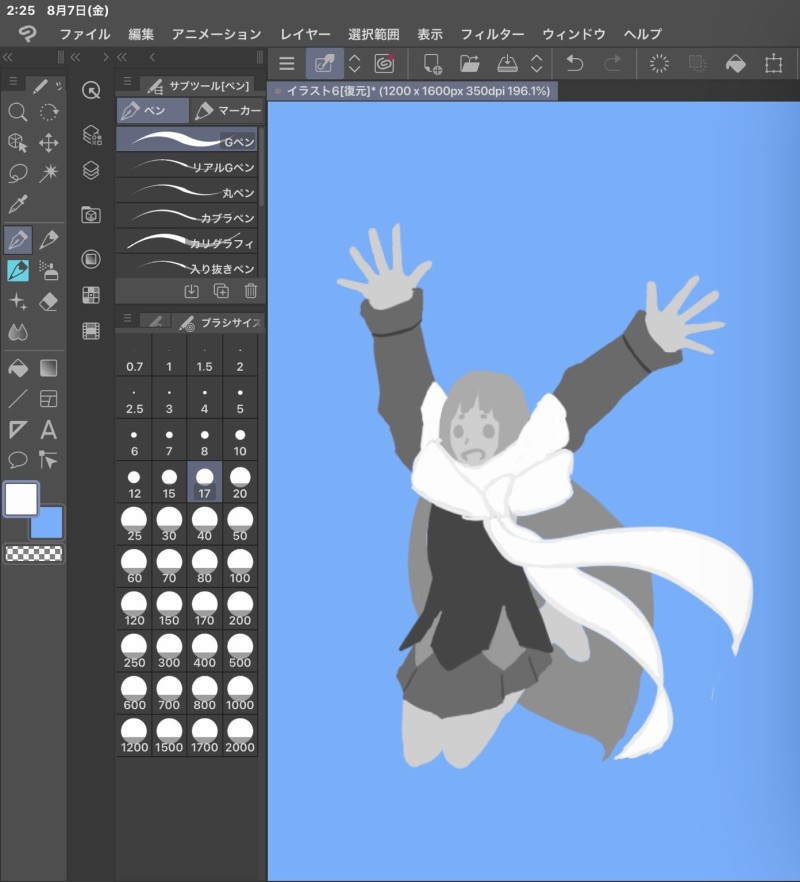Toggle the touch gesture mode button
The width and height of the screenshot is (800, 882).
(324, 64)
